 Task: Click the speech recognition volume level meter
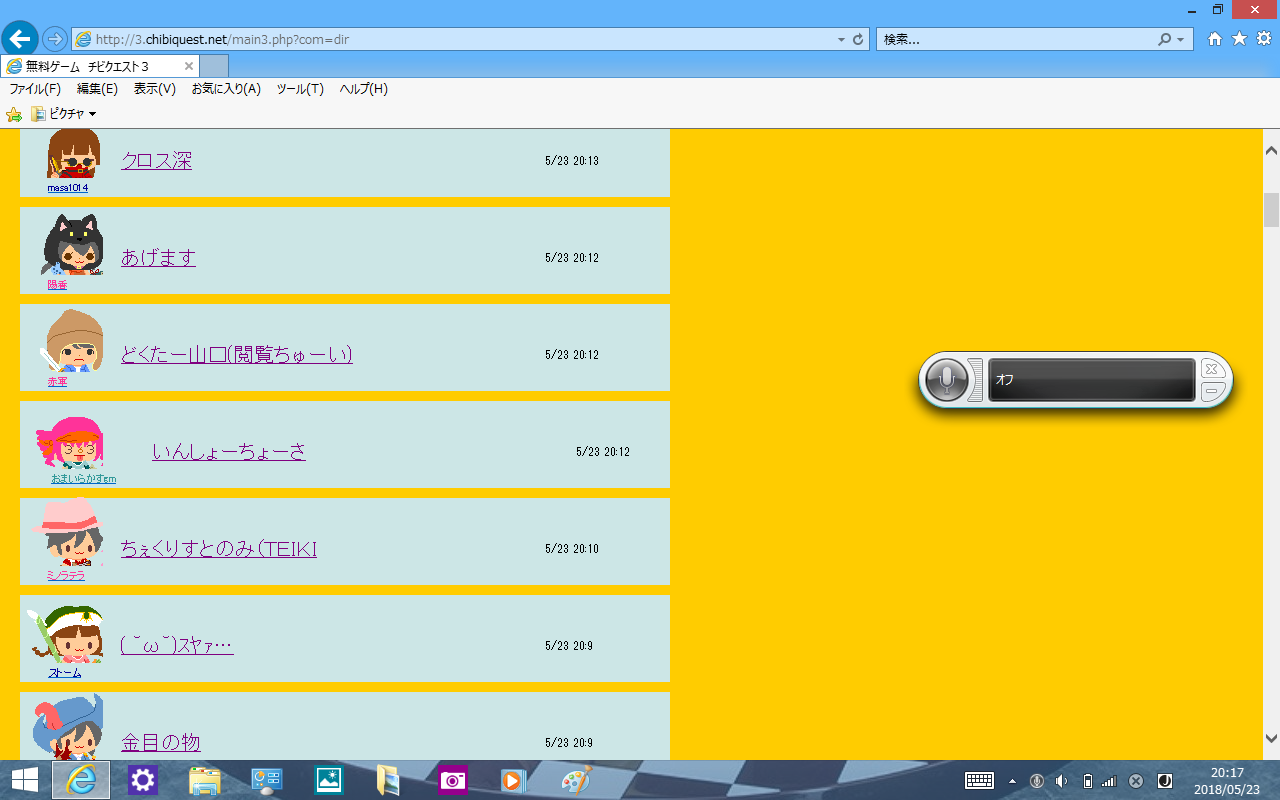[976, 380]
